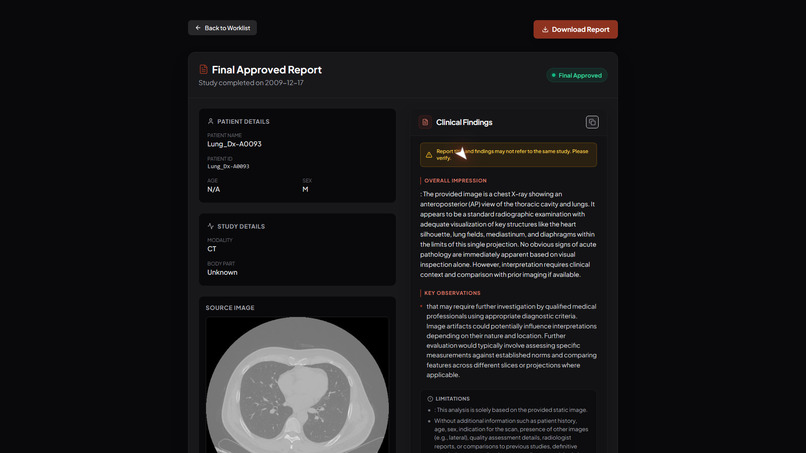This screenshot has height=453, width=806.
Task: Select patient name value Lung_Dx-A0093
Action: pyautogui.click(x=234, y=144)
